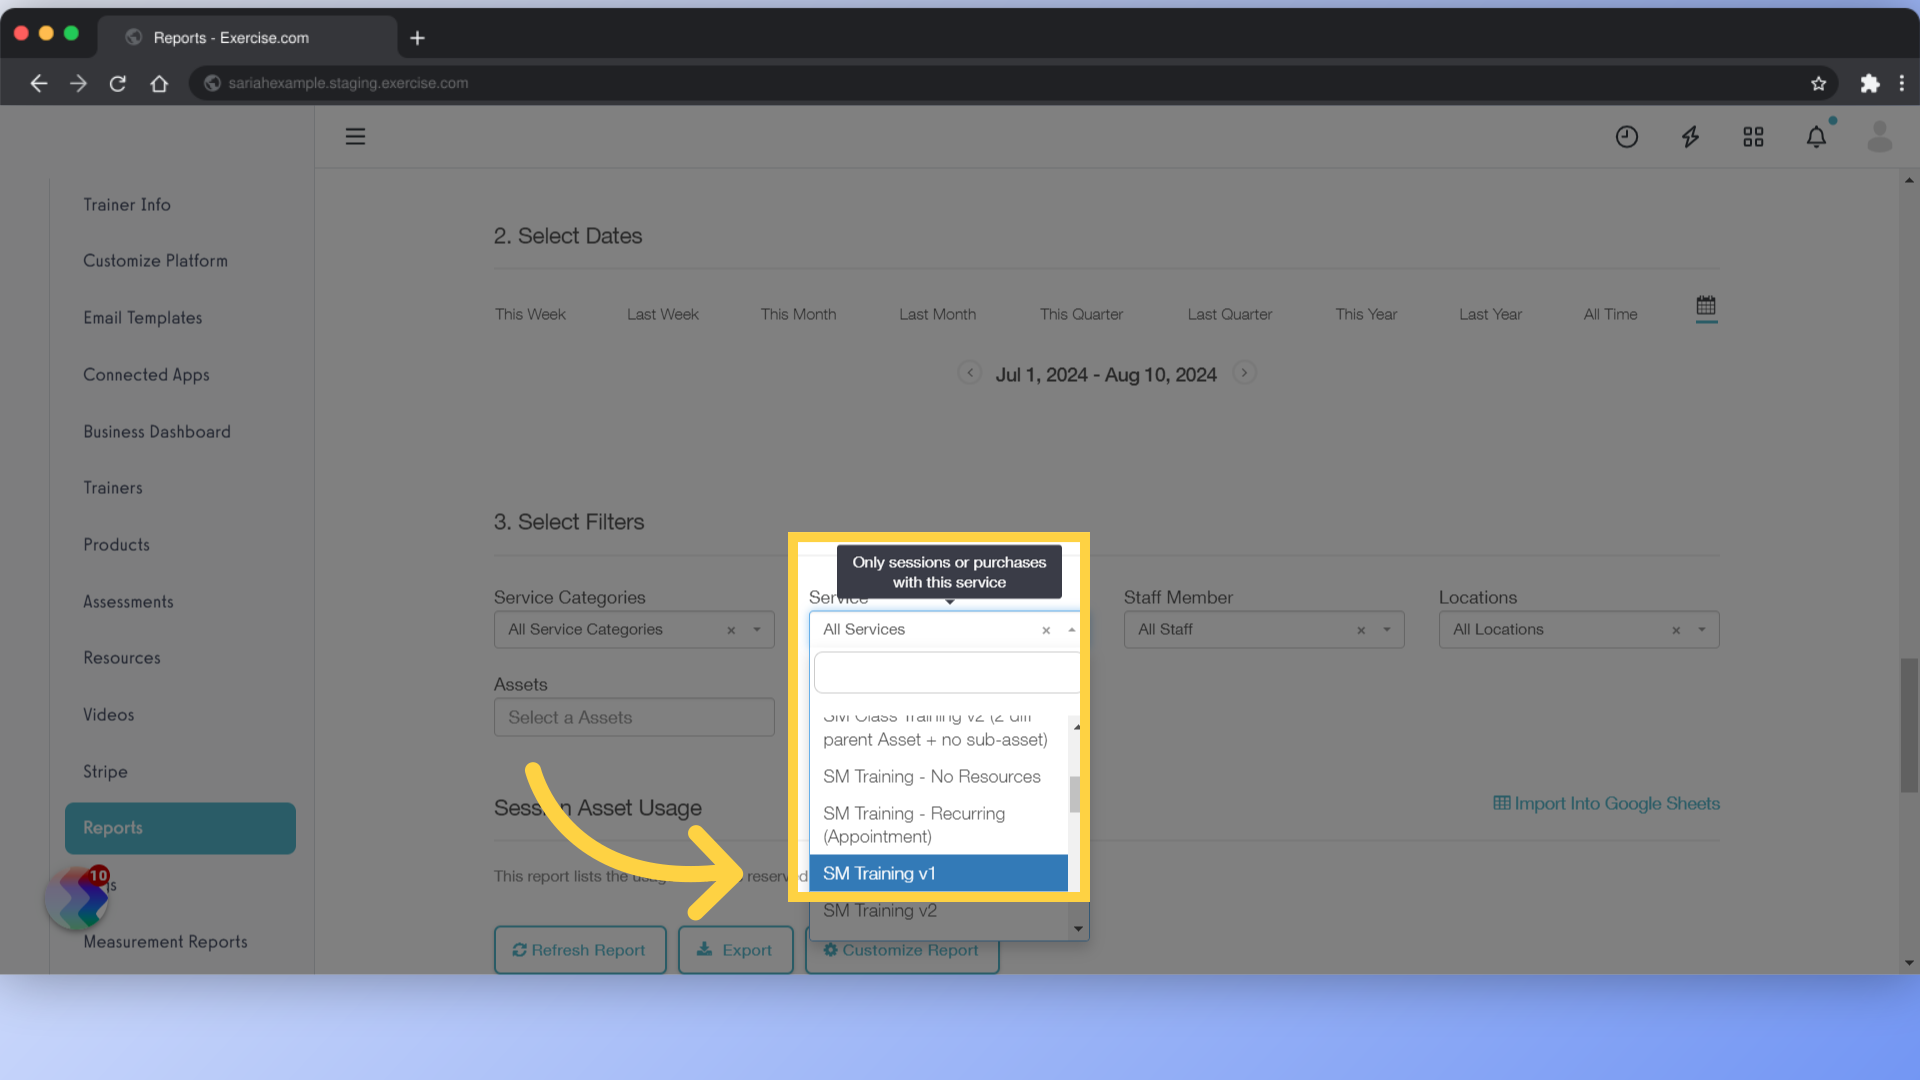Choose SM Training v2 option

coord(938,910)
